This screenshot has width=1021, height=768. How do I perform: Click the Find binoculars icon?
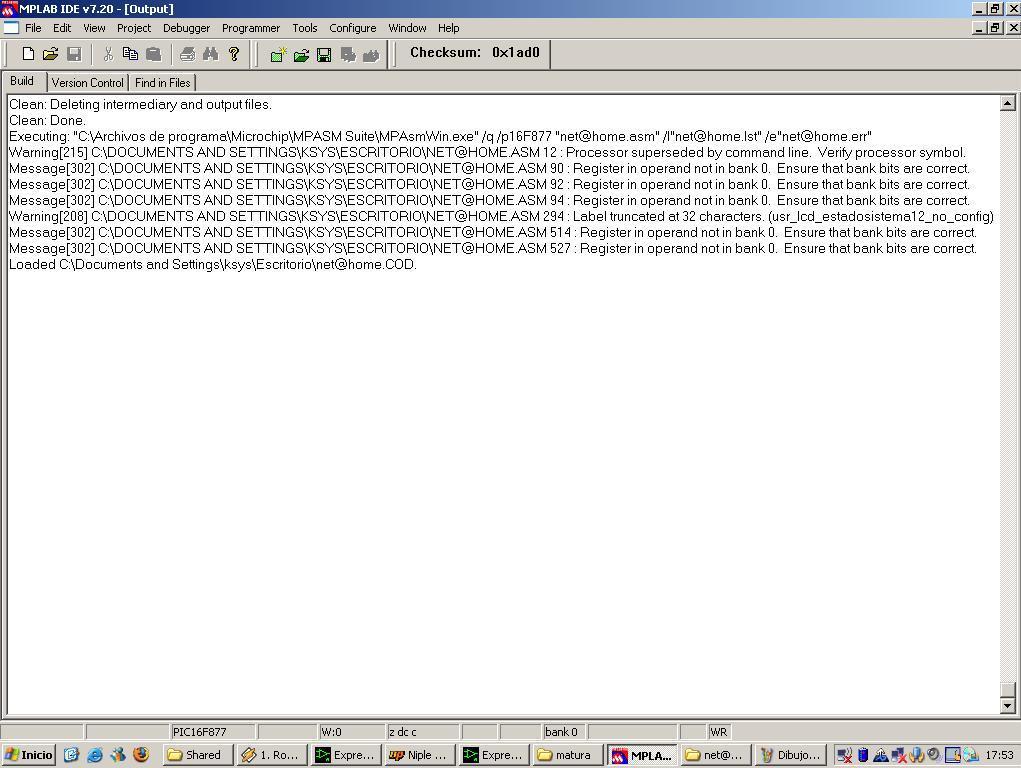(210, 54)
